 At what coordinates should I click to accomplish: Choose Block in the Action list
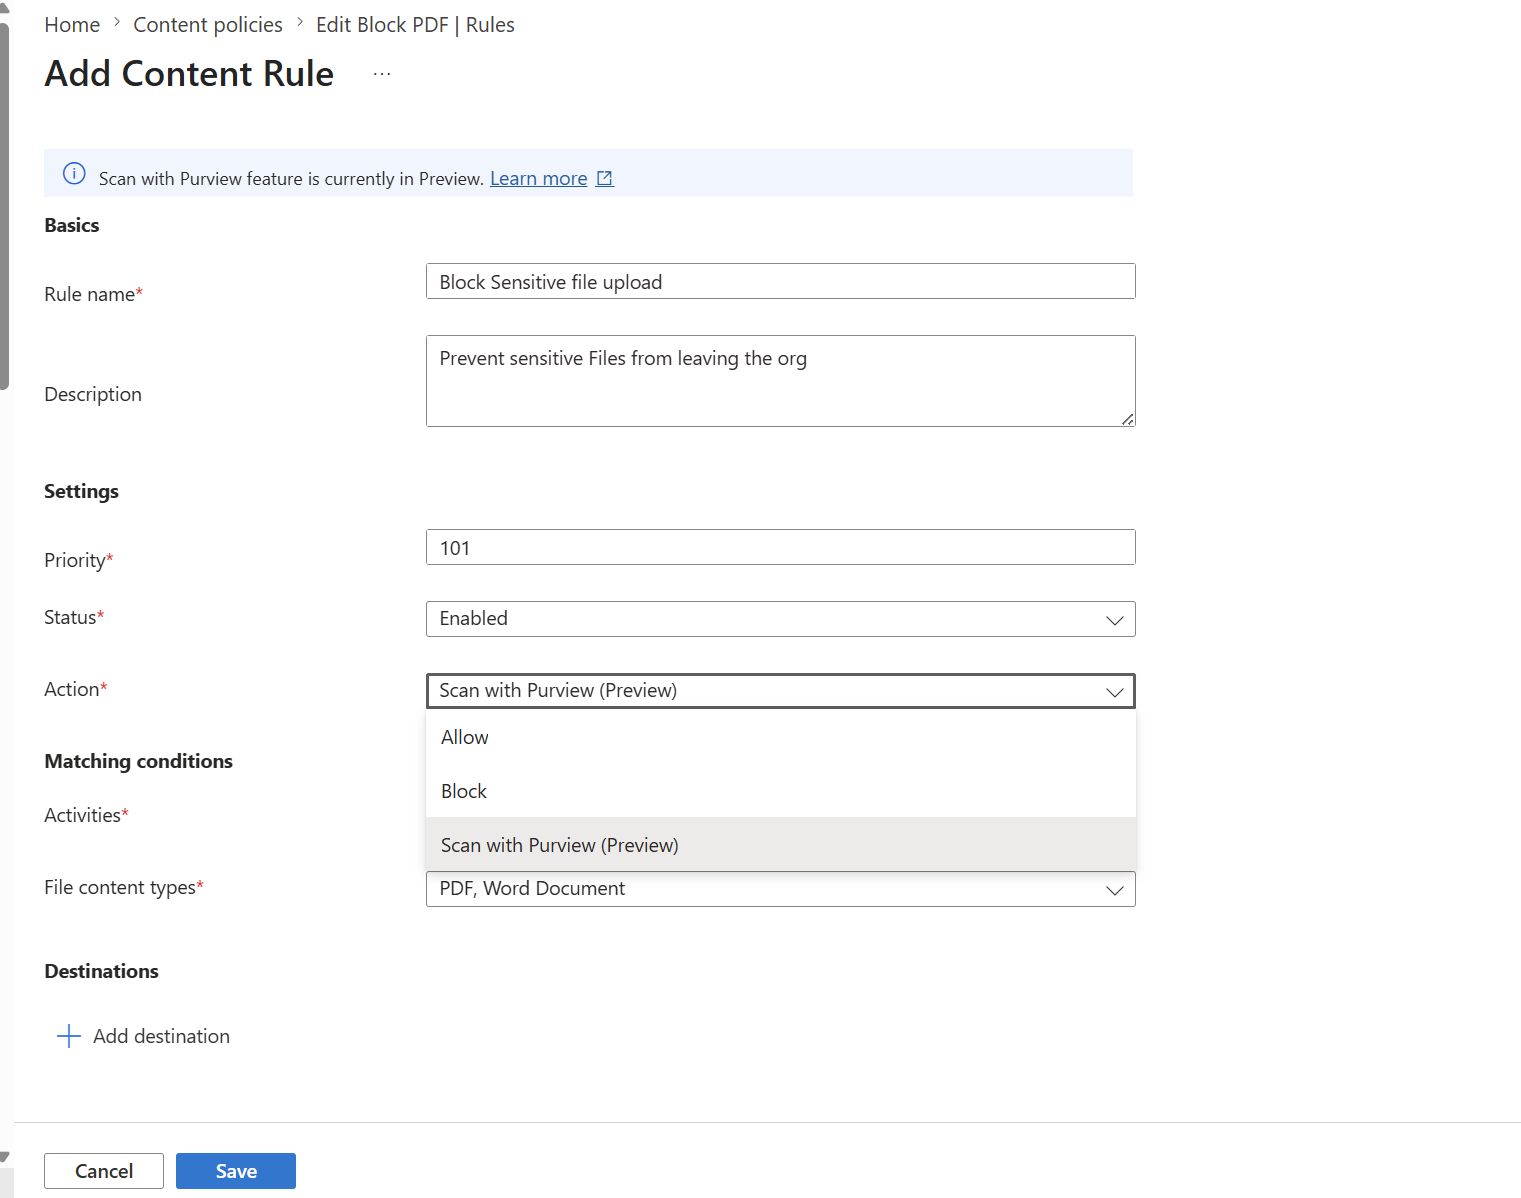[464, 791]
